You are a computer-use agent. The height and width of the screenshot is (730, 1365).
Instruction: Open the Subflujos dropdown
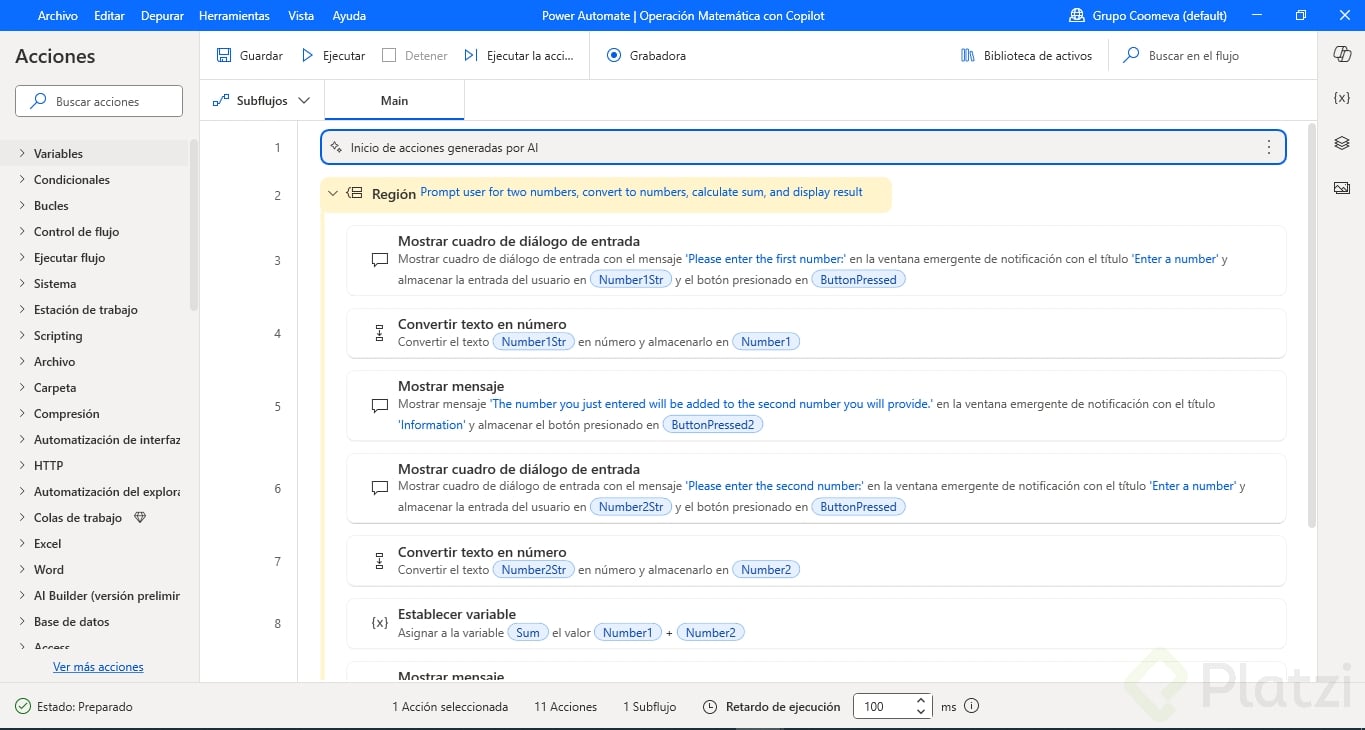pyautogui.click(x=262, y=101)
